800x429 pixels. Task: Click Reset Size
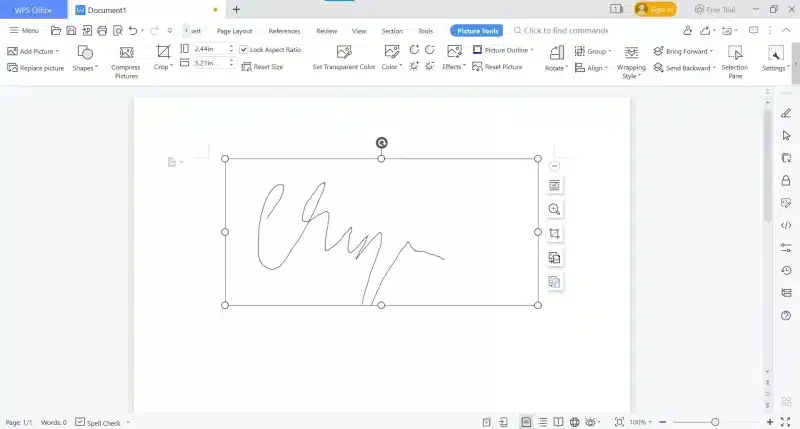pyautogui.click(x=262, y=67)
